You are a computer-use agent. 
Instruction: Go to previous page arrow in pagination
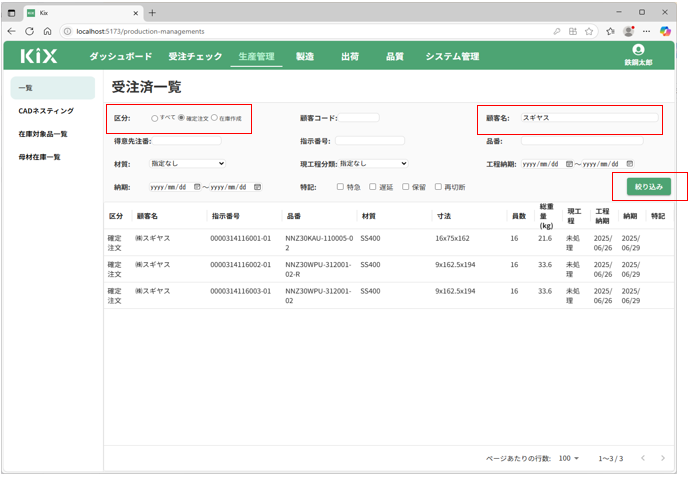643,458
